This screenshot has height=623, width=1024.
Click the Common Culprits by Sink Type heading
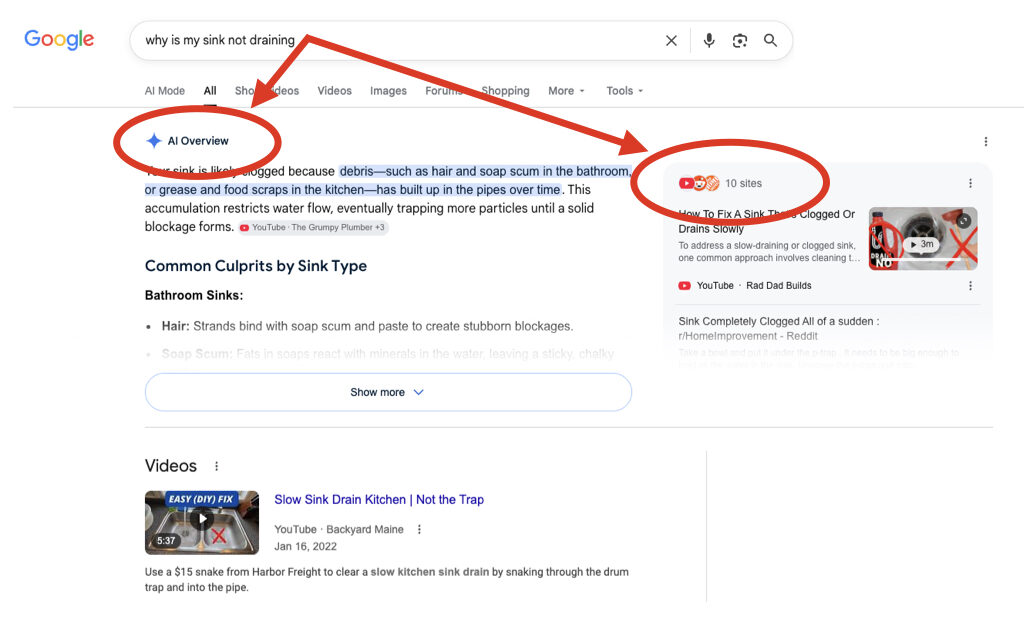255,266
